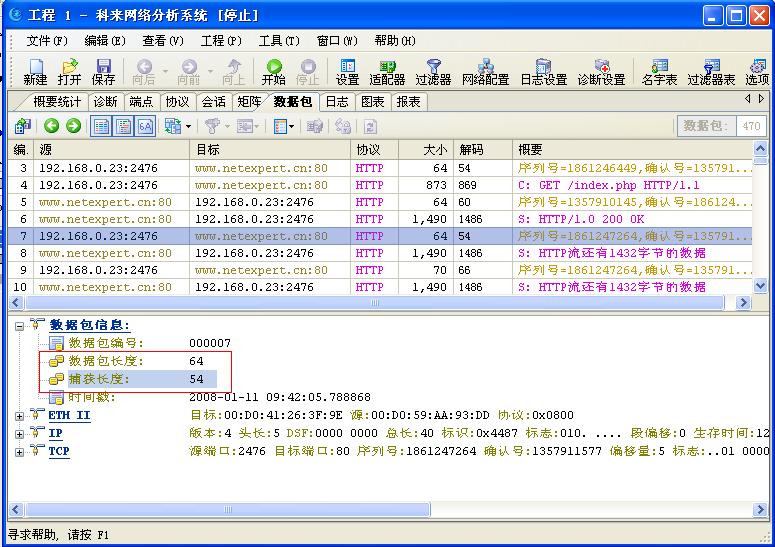The height and width of the screenshot is (547, 775).
Task: Open the 工具(T) menu
Action: [x=279, y=41]
